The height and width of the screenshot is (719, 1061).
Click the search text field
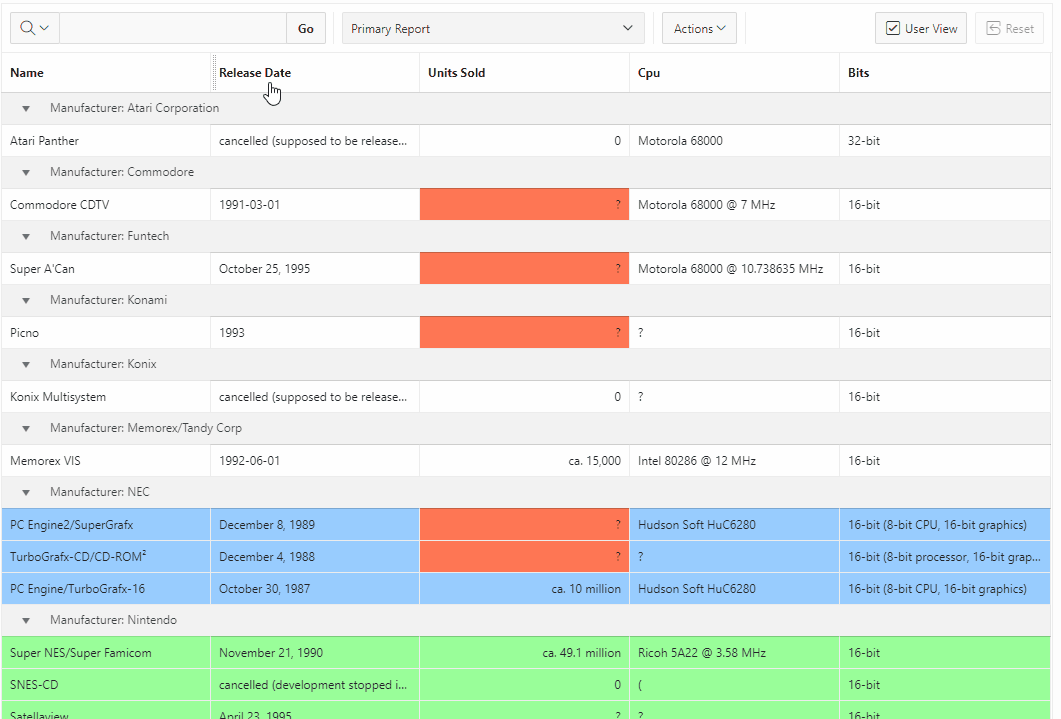coord(173,28)
